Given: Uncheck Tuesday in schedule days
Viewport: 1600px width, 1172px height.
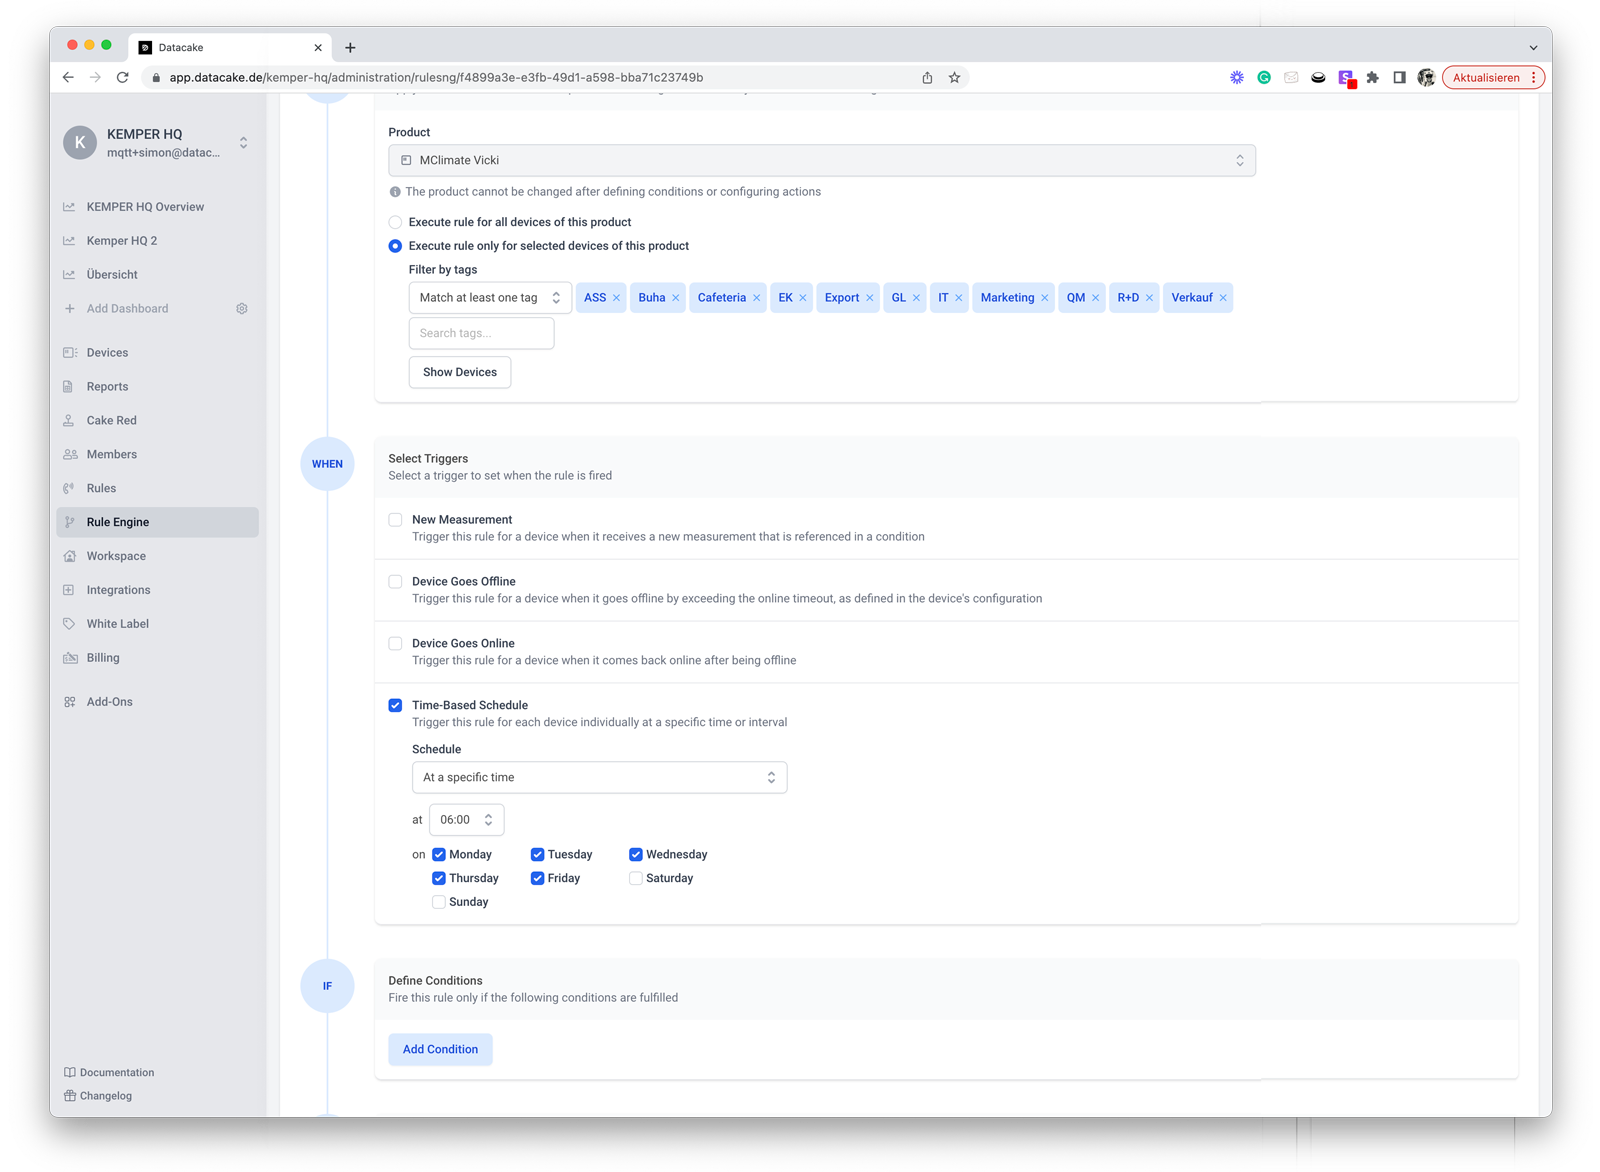Looking at the screenshot, I should (537, 855).
